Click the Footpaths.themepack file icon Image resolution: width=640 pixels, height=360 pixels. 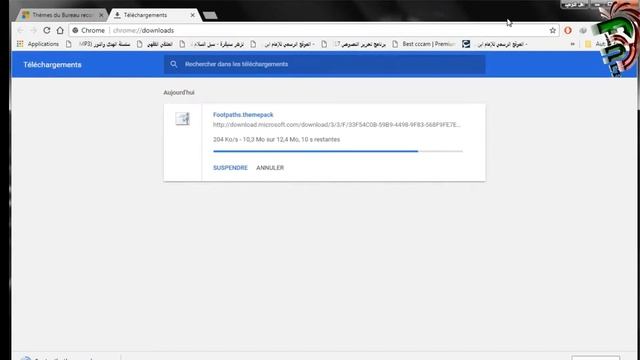click(182, 119)
